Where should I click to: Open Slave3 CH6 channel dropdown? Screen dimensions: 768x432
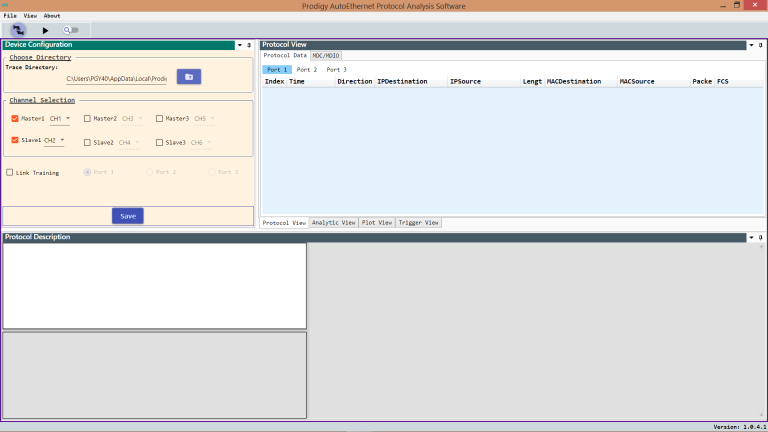201,143
